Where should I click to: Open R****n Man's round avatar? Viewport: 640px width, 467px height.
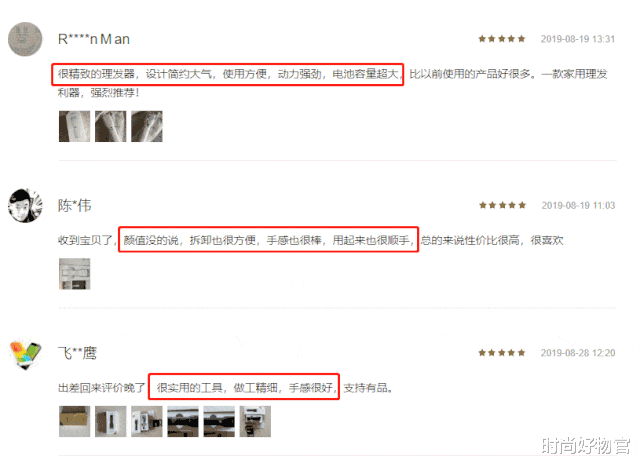(25, 39)
